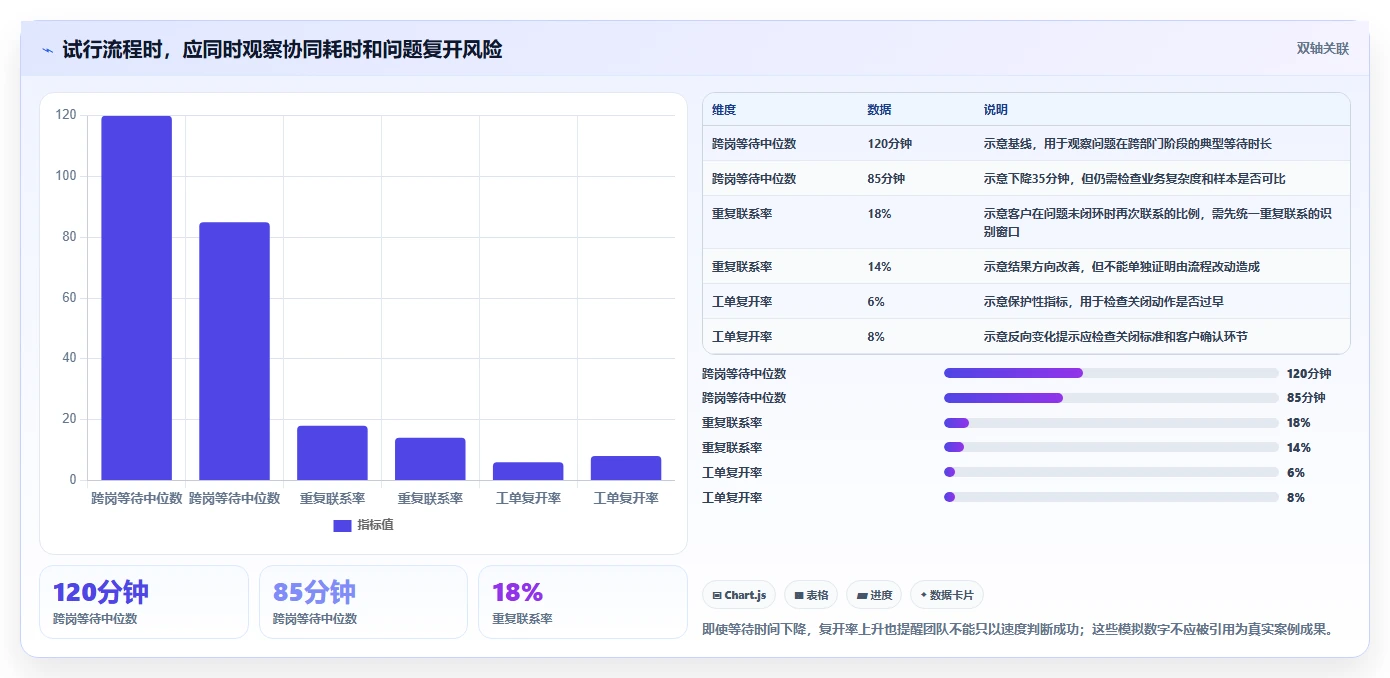Click the 维度 table column header

[724, 110]
